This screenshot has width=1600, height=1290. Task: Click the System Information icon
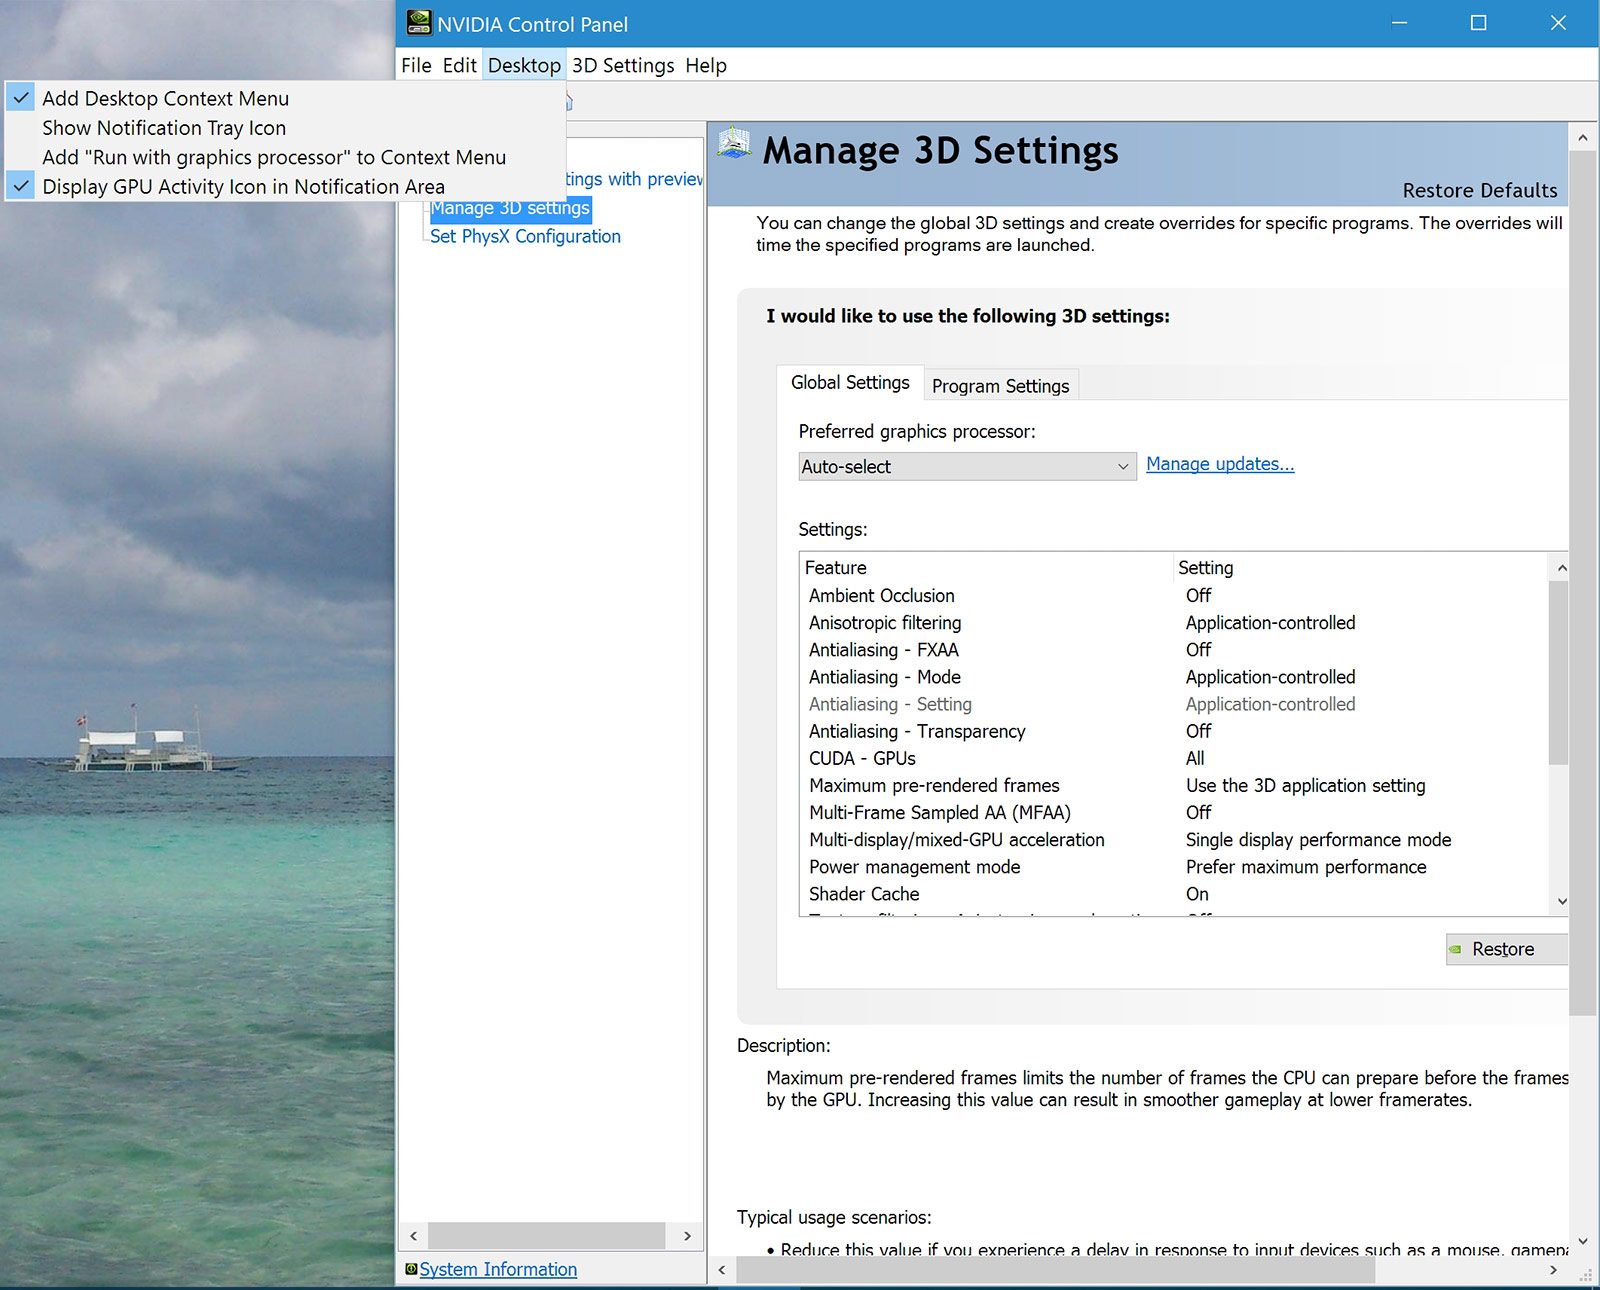(x=411, y=1269)
